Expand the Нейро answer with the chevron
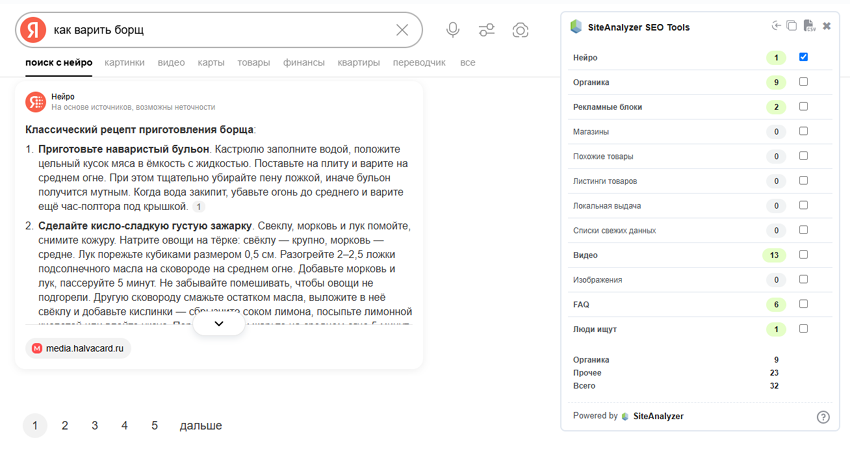Image resolution: width=850 pixels, height=449 pixels. [x=219, y=324]
